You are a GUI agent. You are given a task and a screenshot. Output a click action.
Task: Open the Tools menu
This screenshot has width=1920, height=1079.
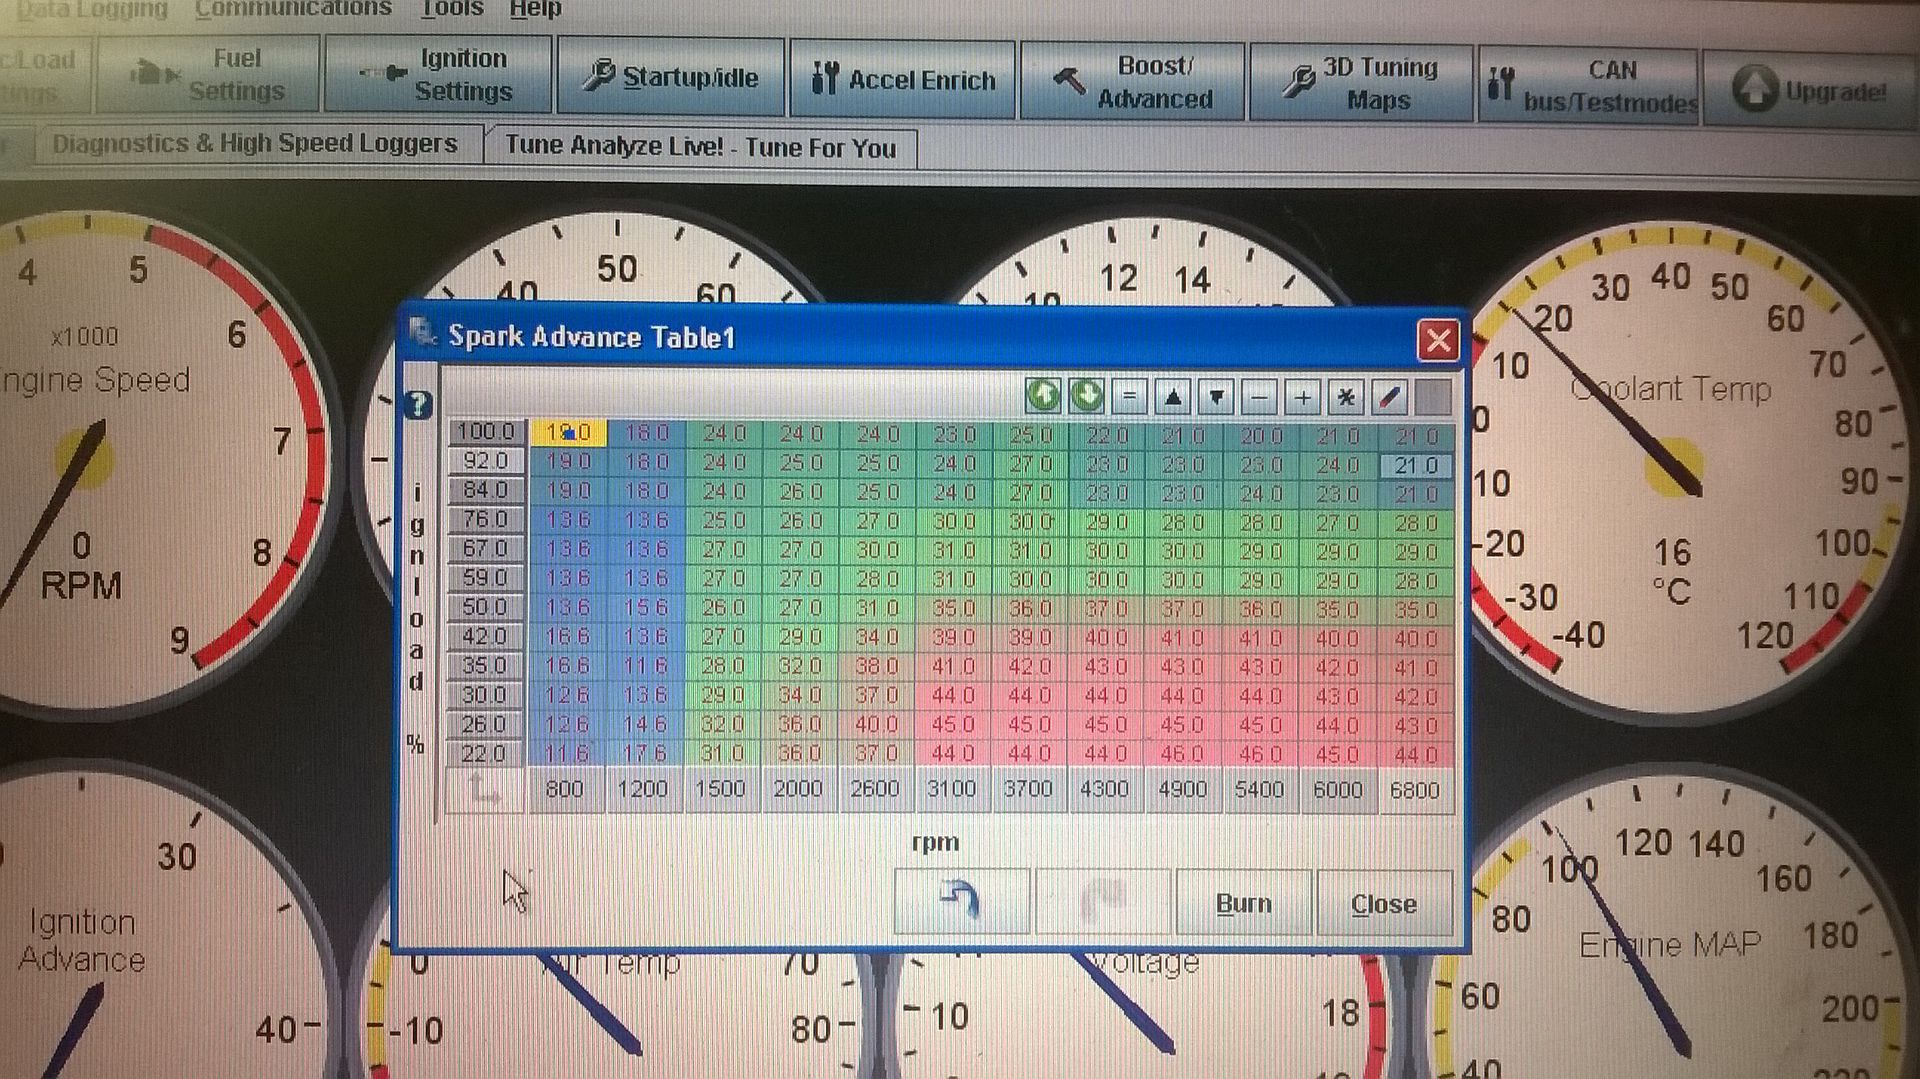click(x=452, y=9)
